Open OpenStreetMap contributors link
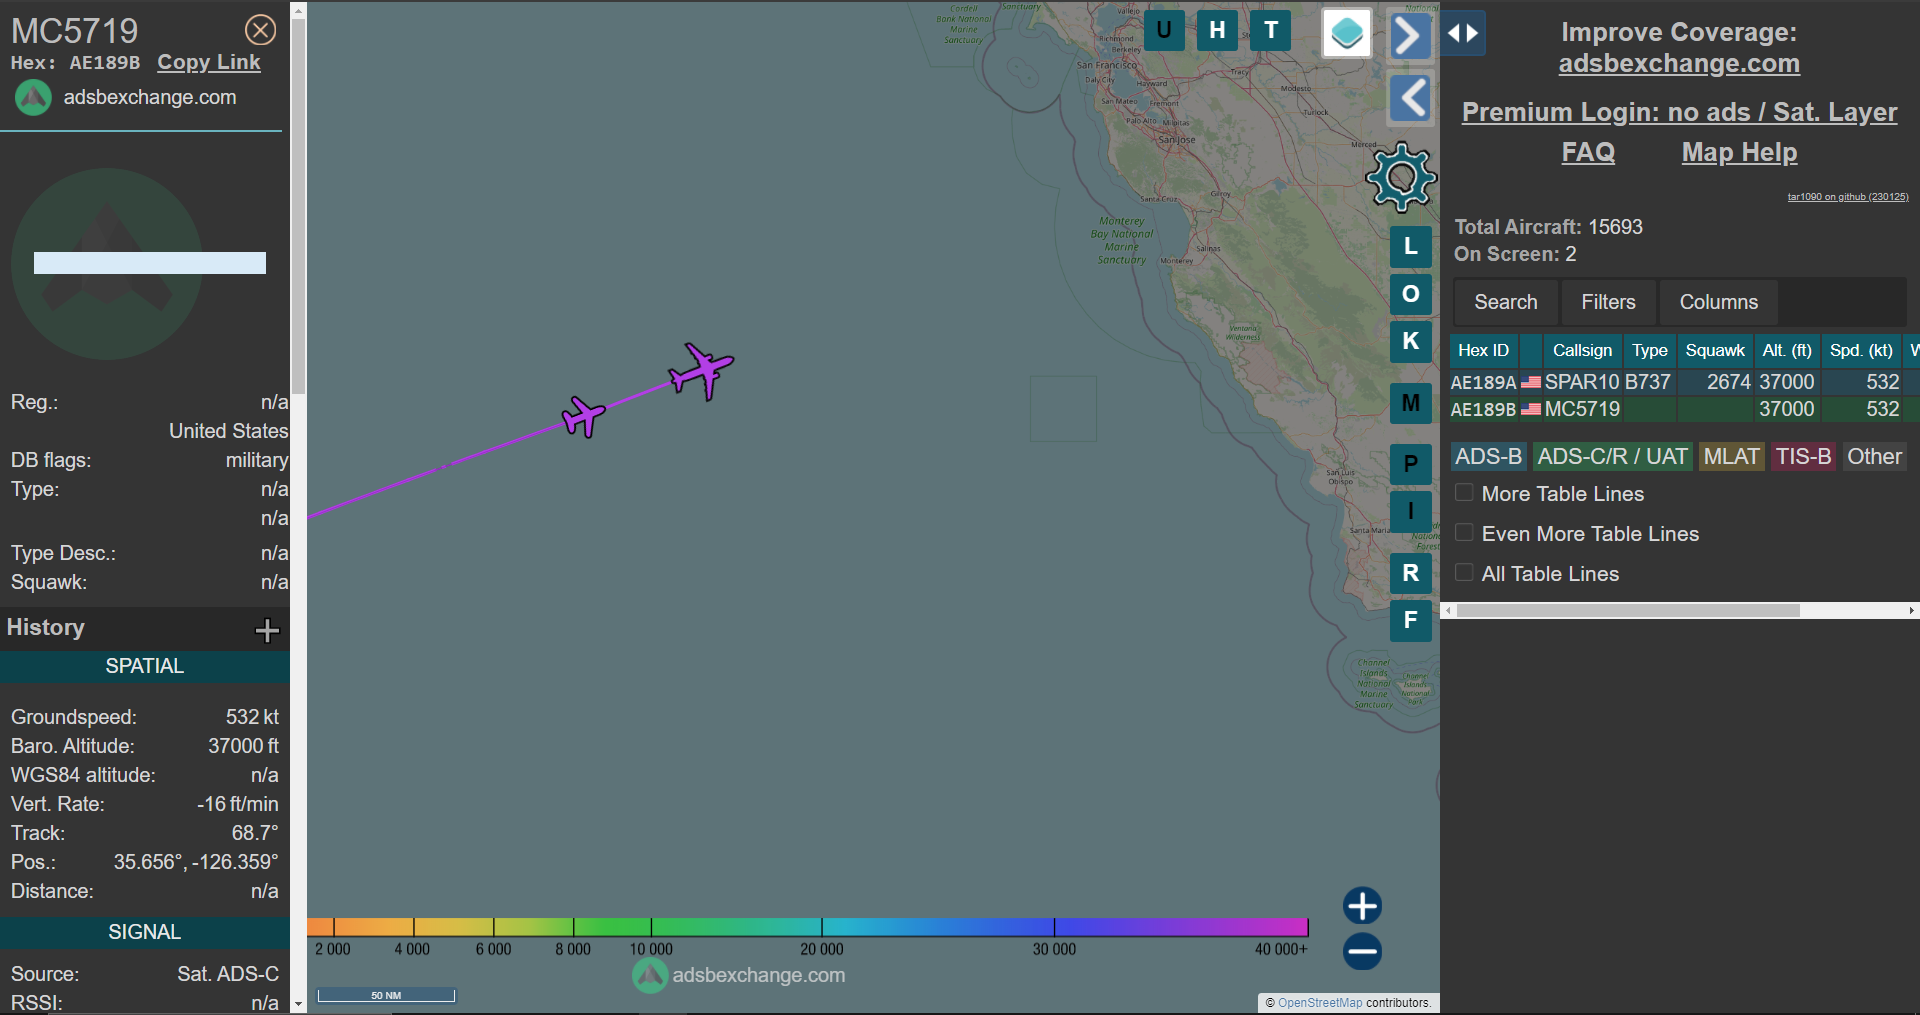The height and width of the screenshot is (1015, 1920). pos(1320,1003)
